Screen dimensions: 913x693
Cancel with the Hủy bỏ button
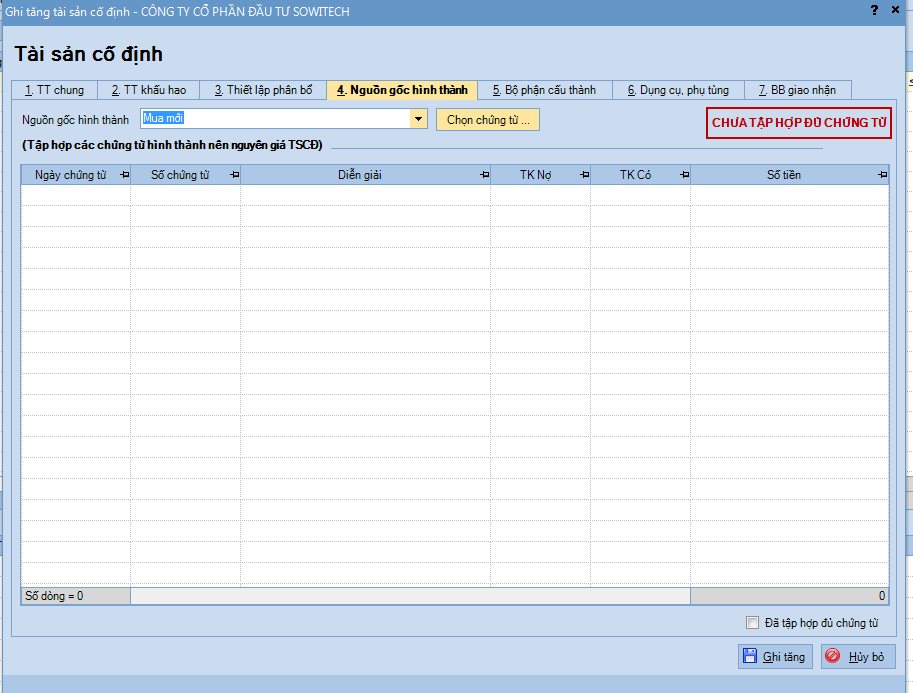pos(858,657)
